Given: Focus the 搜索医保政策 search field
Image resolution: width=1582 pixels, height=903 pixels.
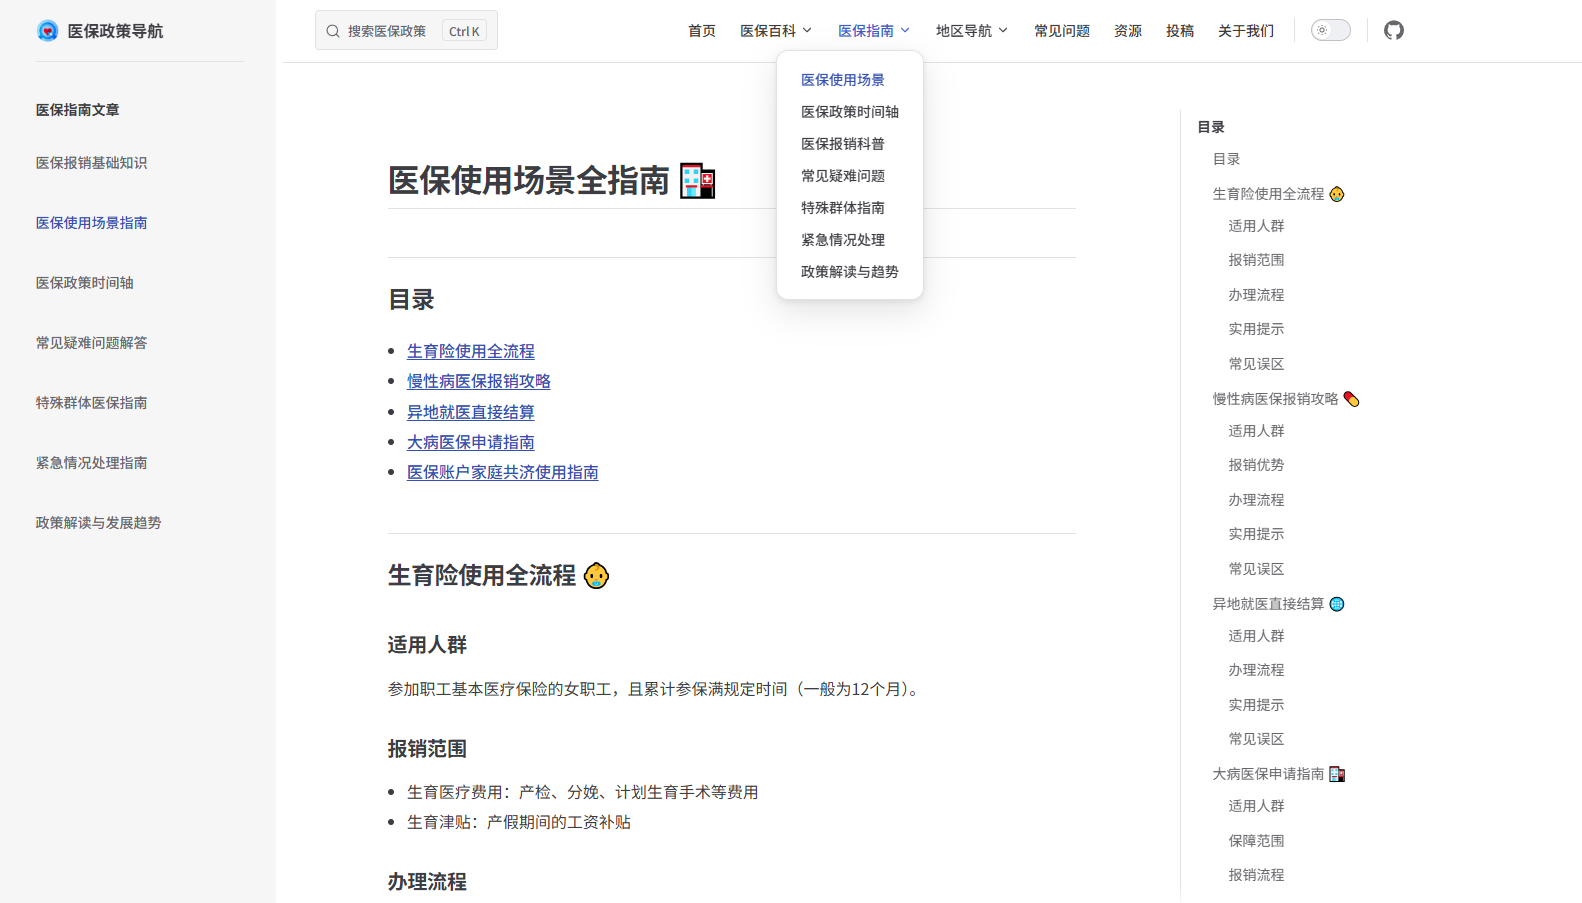Looking at the screenshot, I should 390,31.
